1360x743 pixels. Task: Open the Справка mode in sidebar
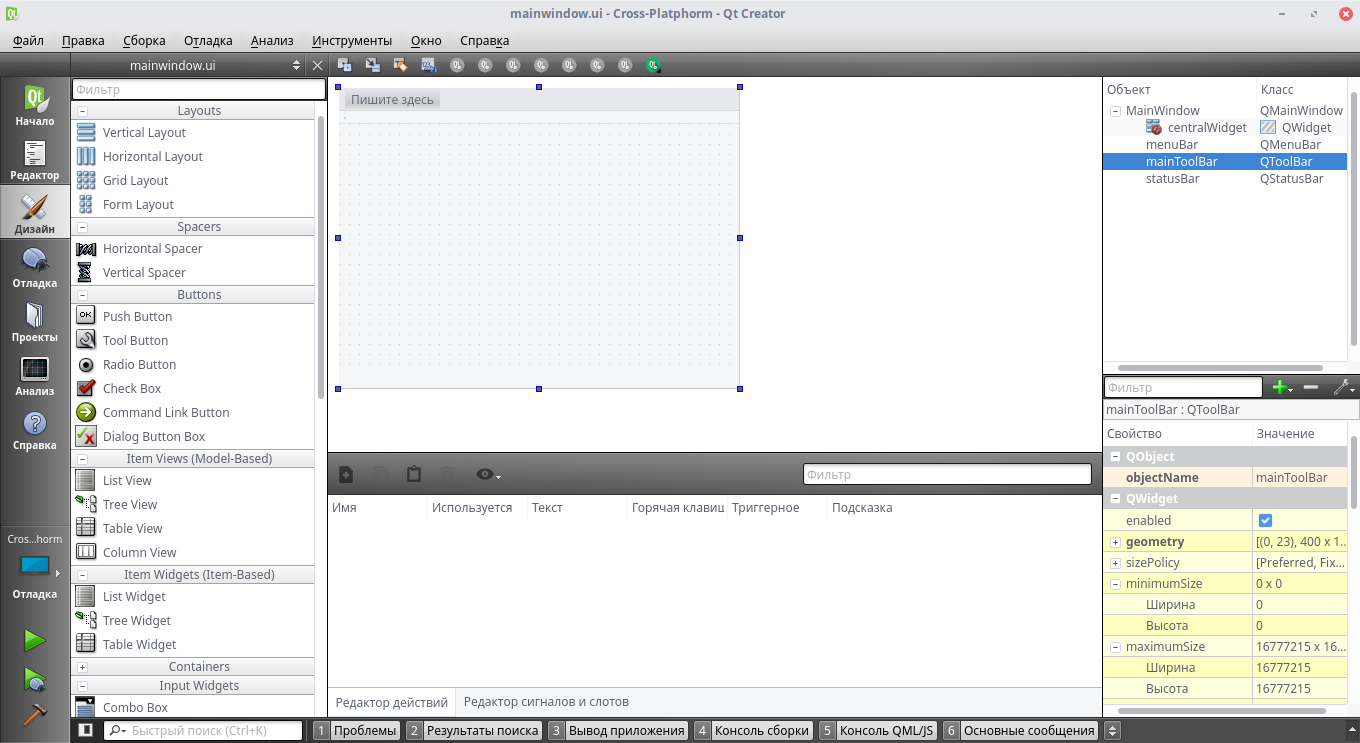[x=35, y=430]
